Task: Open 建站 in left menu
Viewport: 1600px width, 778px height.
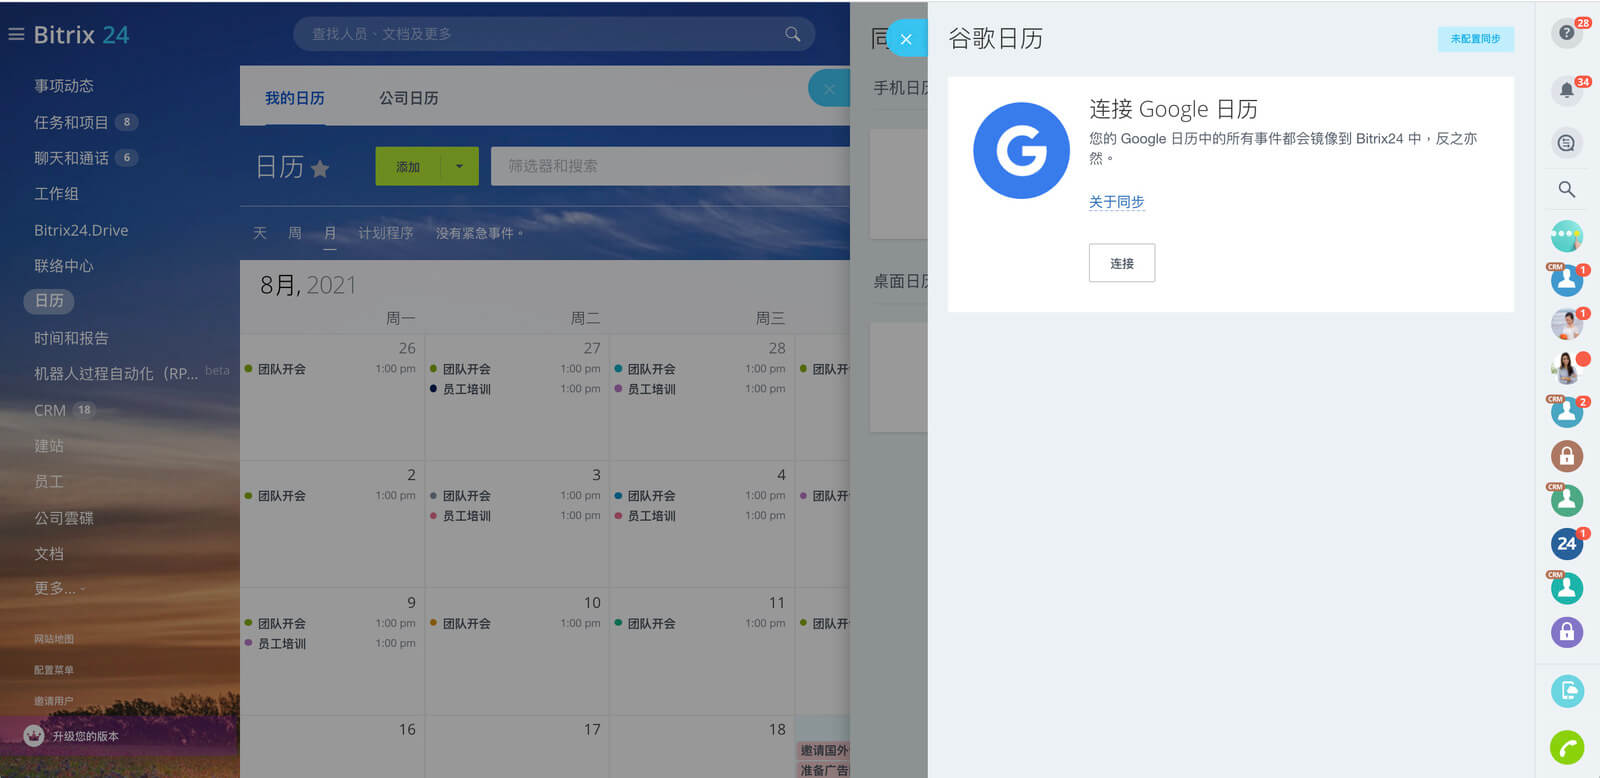Action: pos(49,446)
